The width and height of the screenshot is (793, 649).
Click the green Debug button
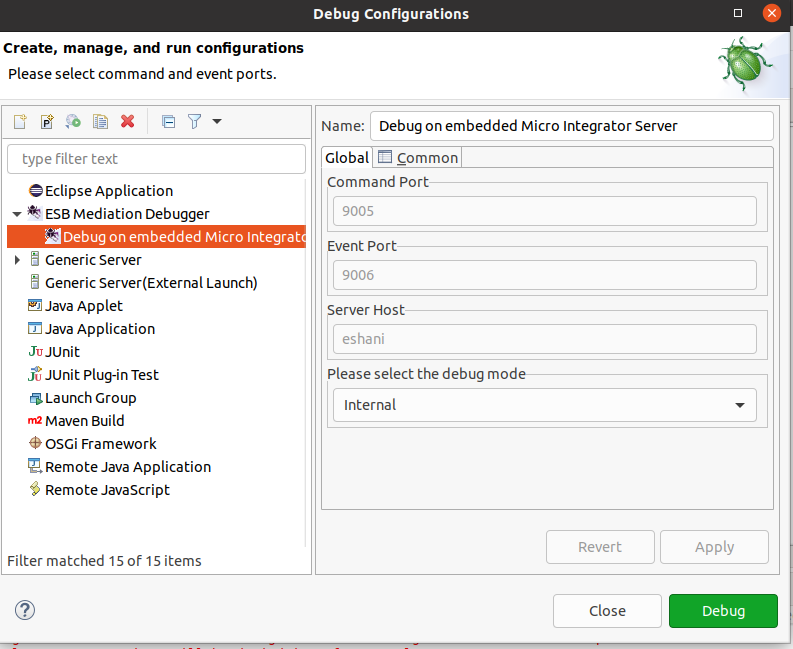tap(723, 611)
